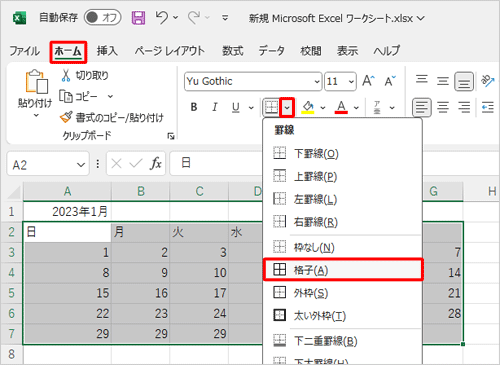
Task: Open the コピー dropdown arrow
Action: pos(110,97)
